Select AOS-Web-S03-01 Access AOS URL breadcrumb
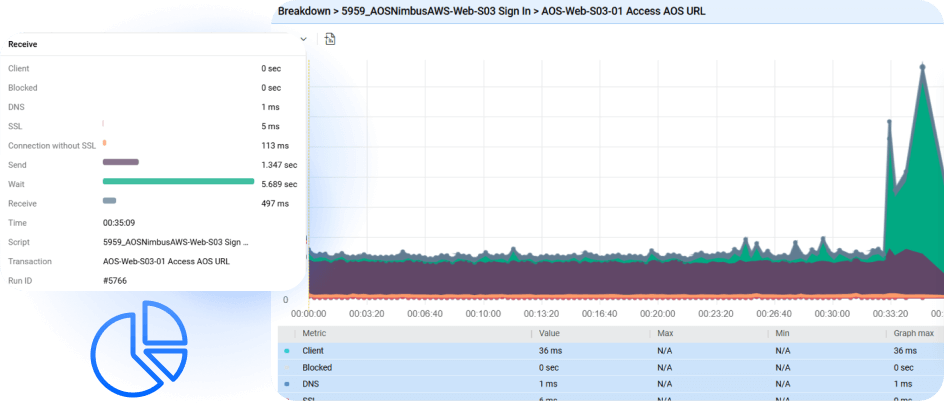 click(623, 11)
